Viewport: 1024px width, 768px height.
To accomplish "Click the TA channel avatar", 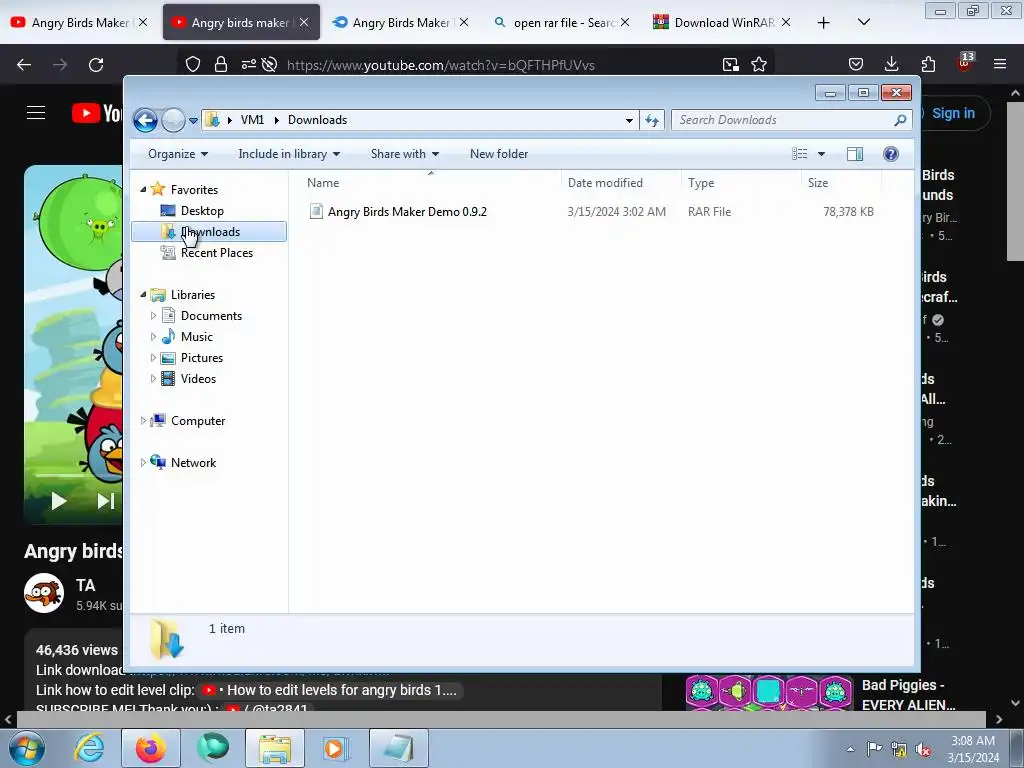I will (44, 593).
